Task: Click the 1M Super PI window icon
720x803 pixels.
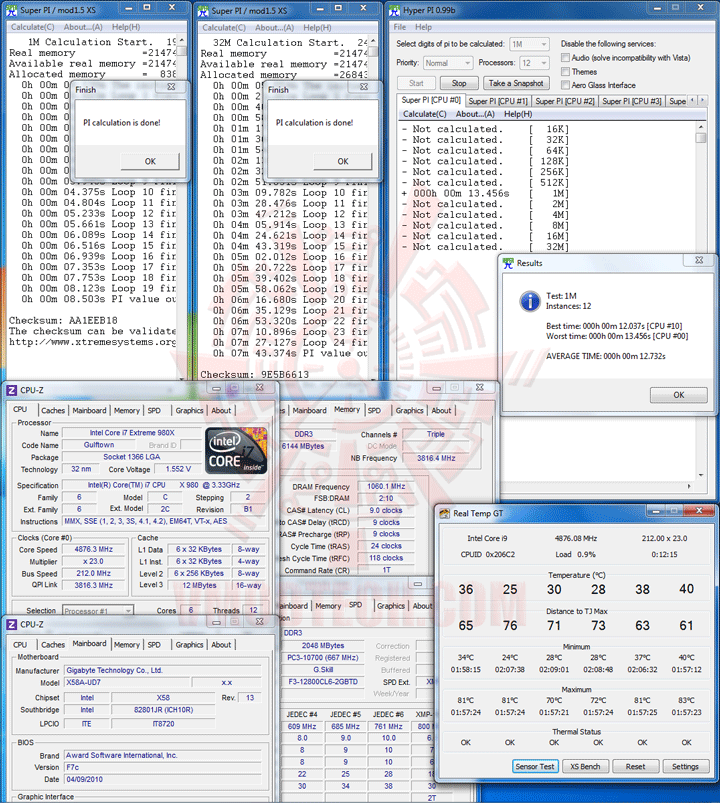Action: [11, 10]
